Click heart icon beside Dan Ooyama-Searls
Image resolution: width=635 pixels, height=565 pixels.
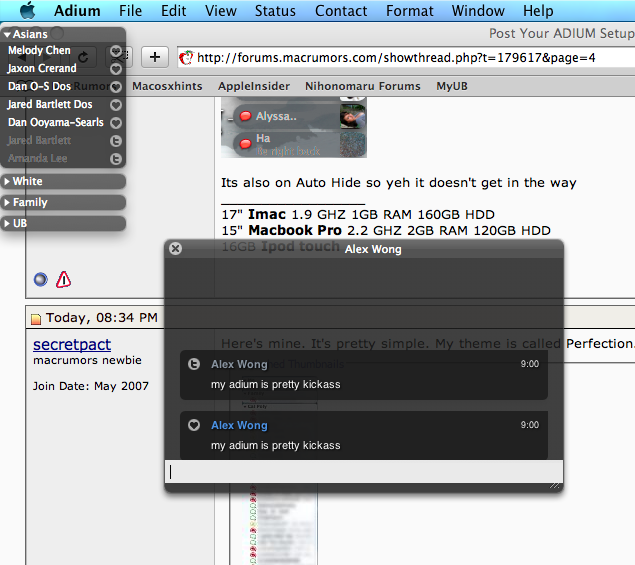(116, 123)
